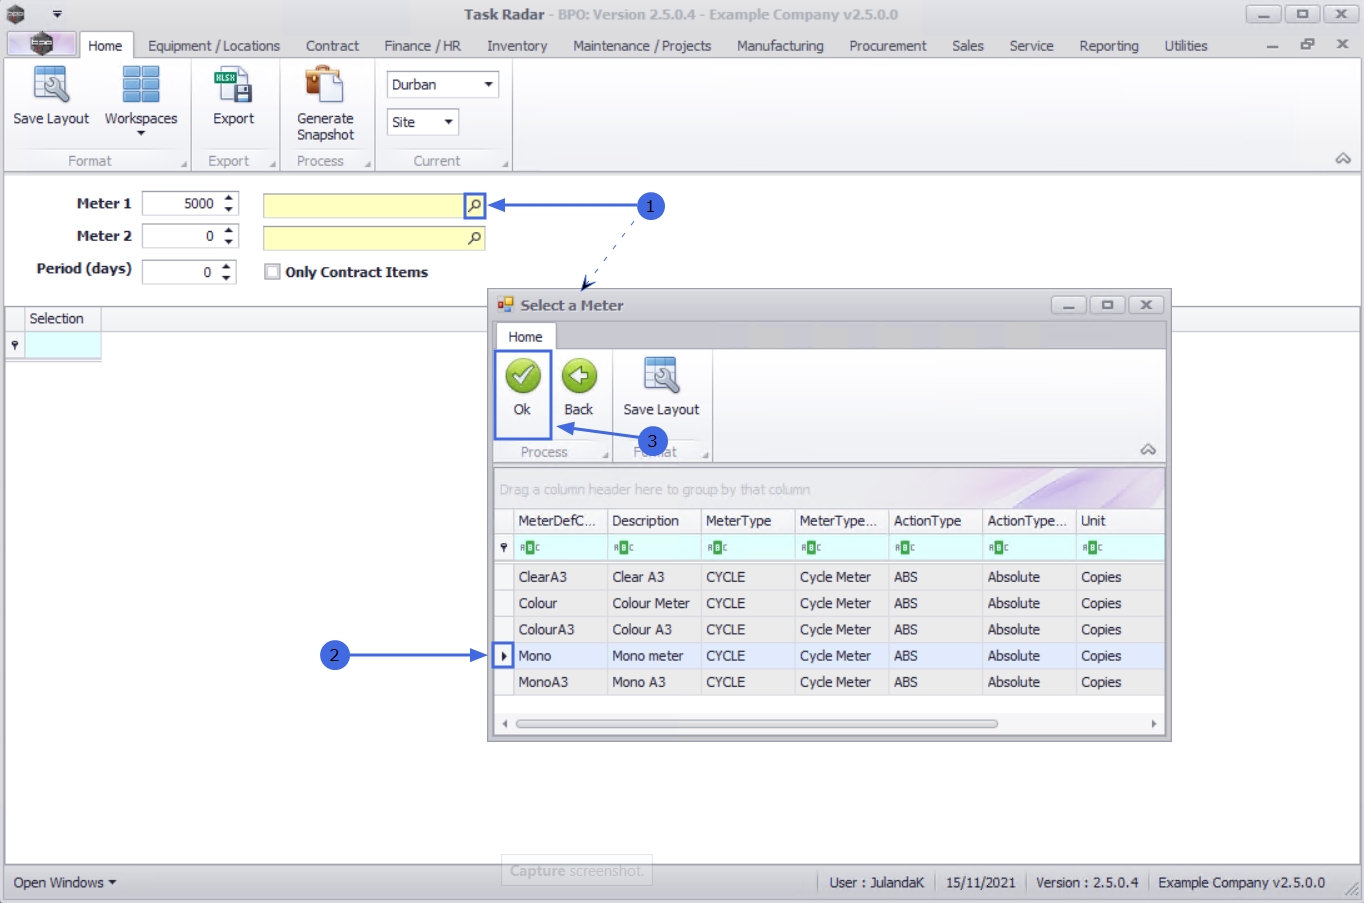Increase the Meter 1 value
The height and width of the screenshot is (903, 1364).
[x=229, y=198]
